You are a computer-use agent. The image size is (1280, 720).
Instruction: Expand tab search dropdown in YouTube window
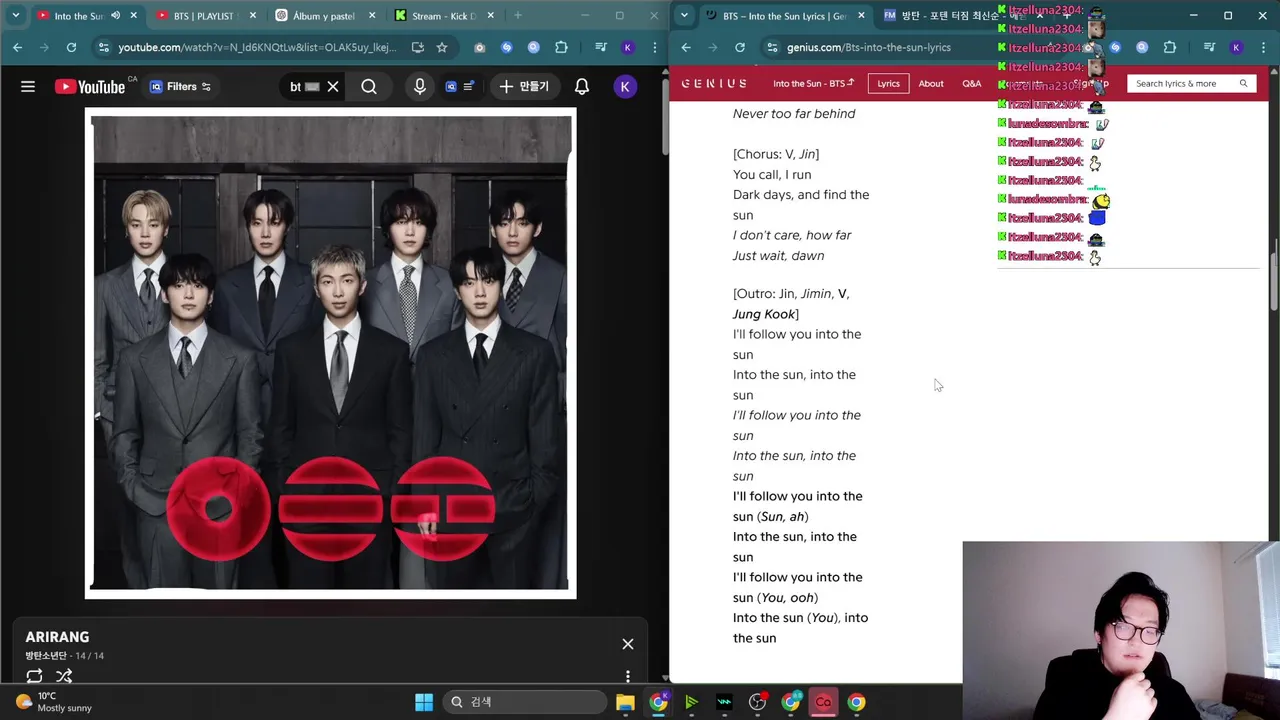(15, 15)
